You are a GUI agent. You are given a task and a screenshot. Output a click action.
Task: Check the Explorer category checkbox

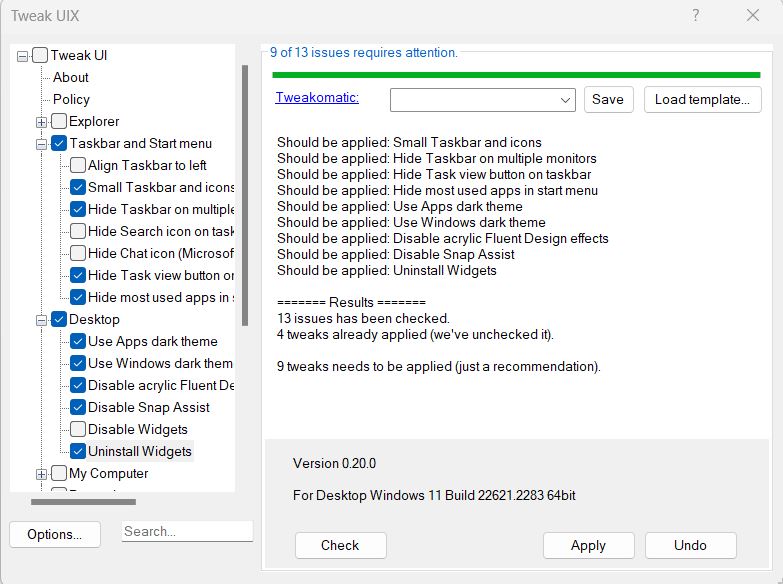(59, 121)
